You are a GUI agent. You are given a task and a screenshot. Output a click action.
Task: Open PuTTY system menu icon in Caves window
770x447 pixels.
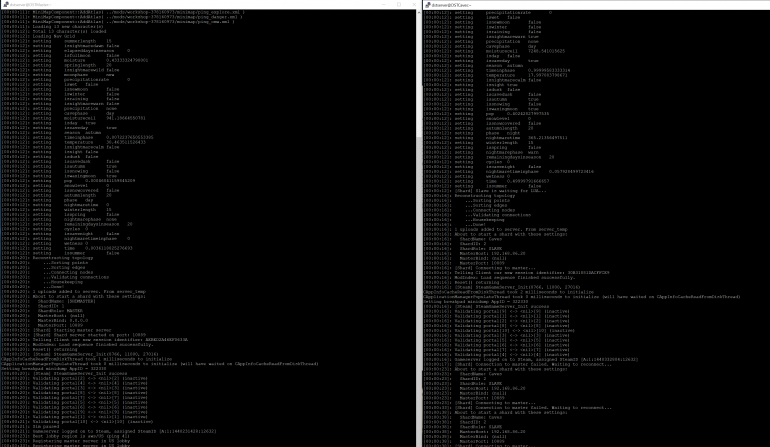click(x=428, y=4)
